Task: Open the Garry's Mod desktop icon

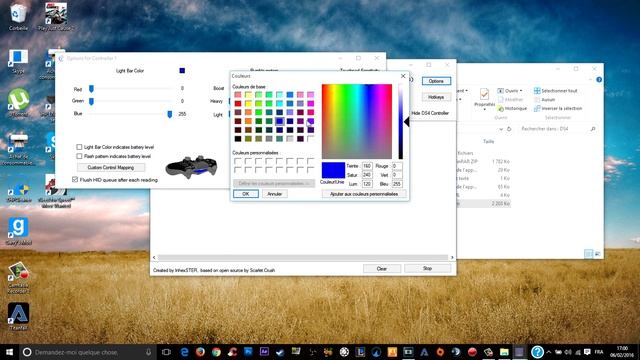Action: 18,231
